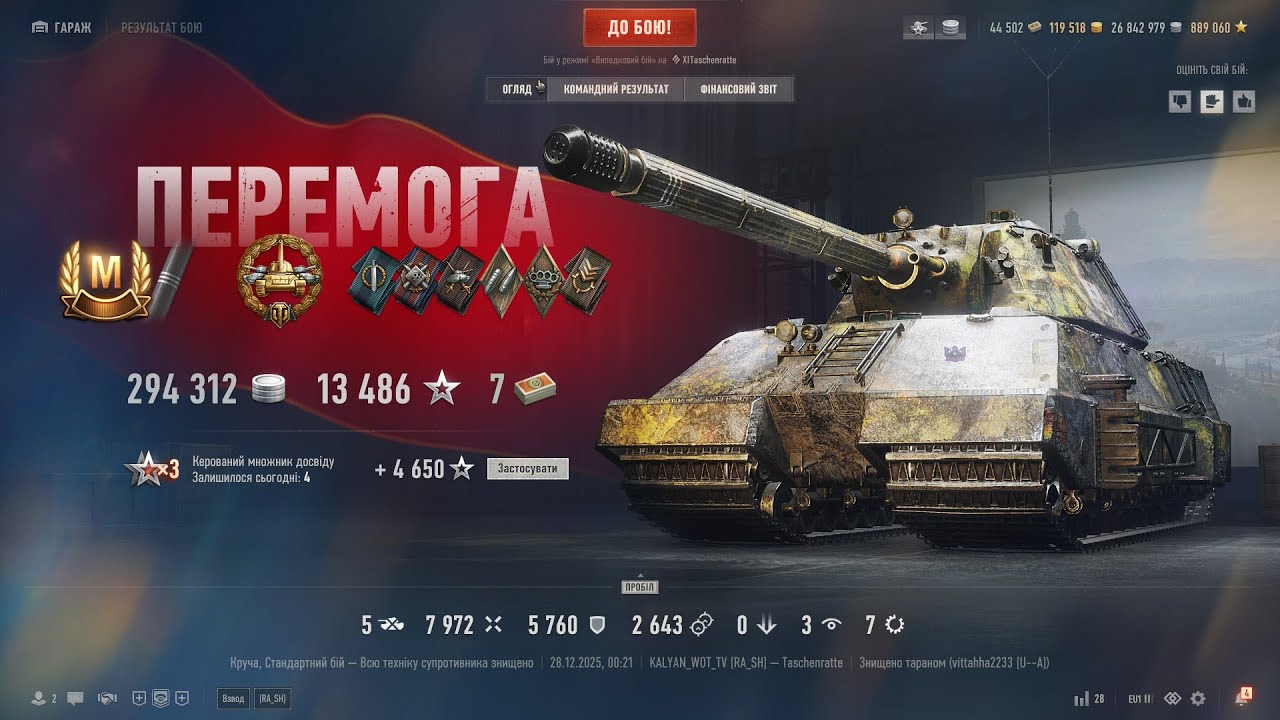Open the ГАРАЖ navigation menu
This screenshot has height=720, width=1280.
click(62, 28)
